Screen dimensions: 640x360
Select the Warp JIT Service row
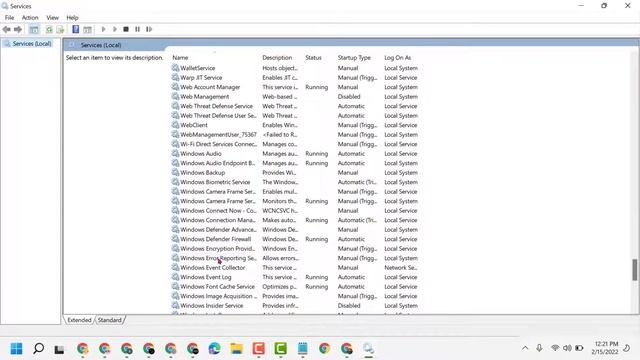(x=295, y=78)
